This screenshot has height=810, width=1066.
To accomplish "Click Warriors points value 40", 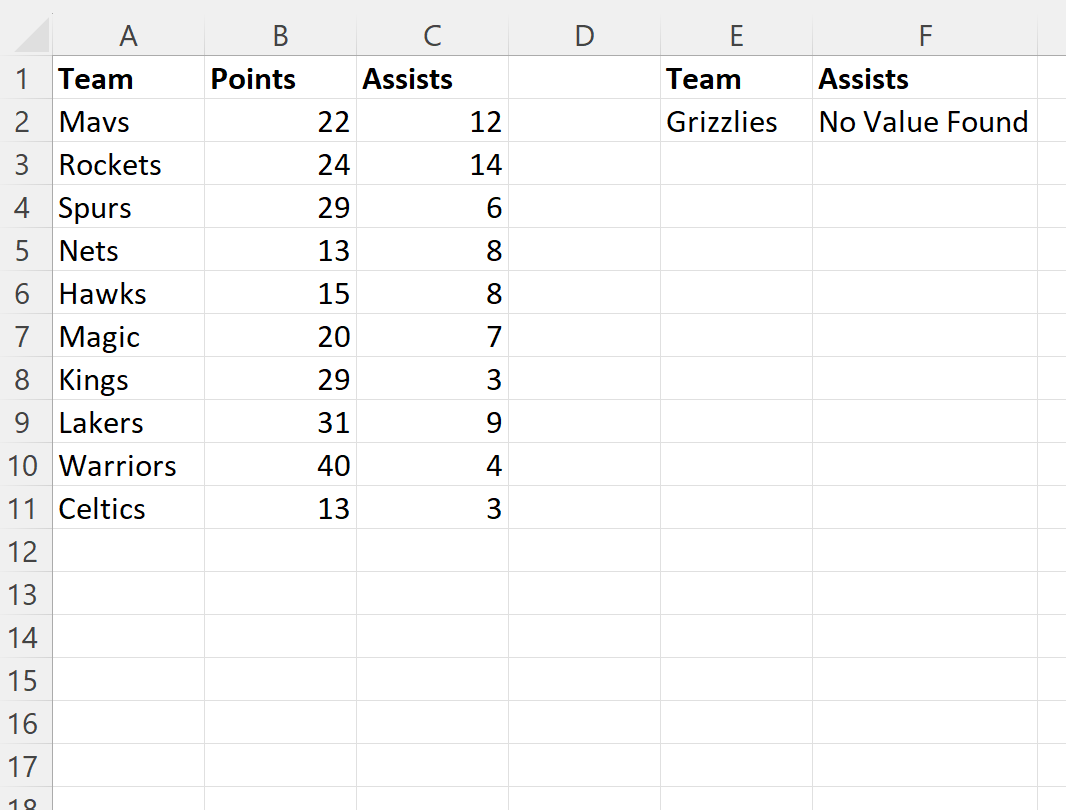I will (x=280, y=465).
